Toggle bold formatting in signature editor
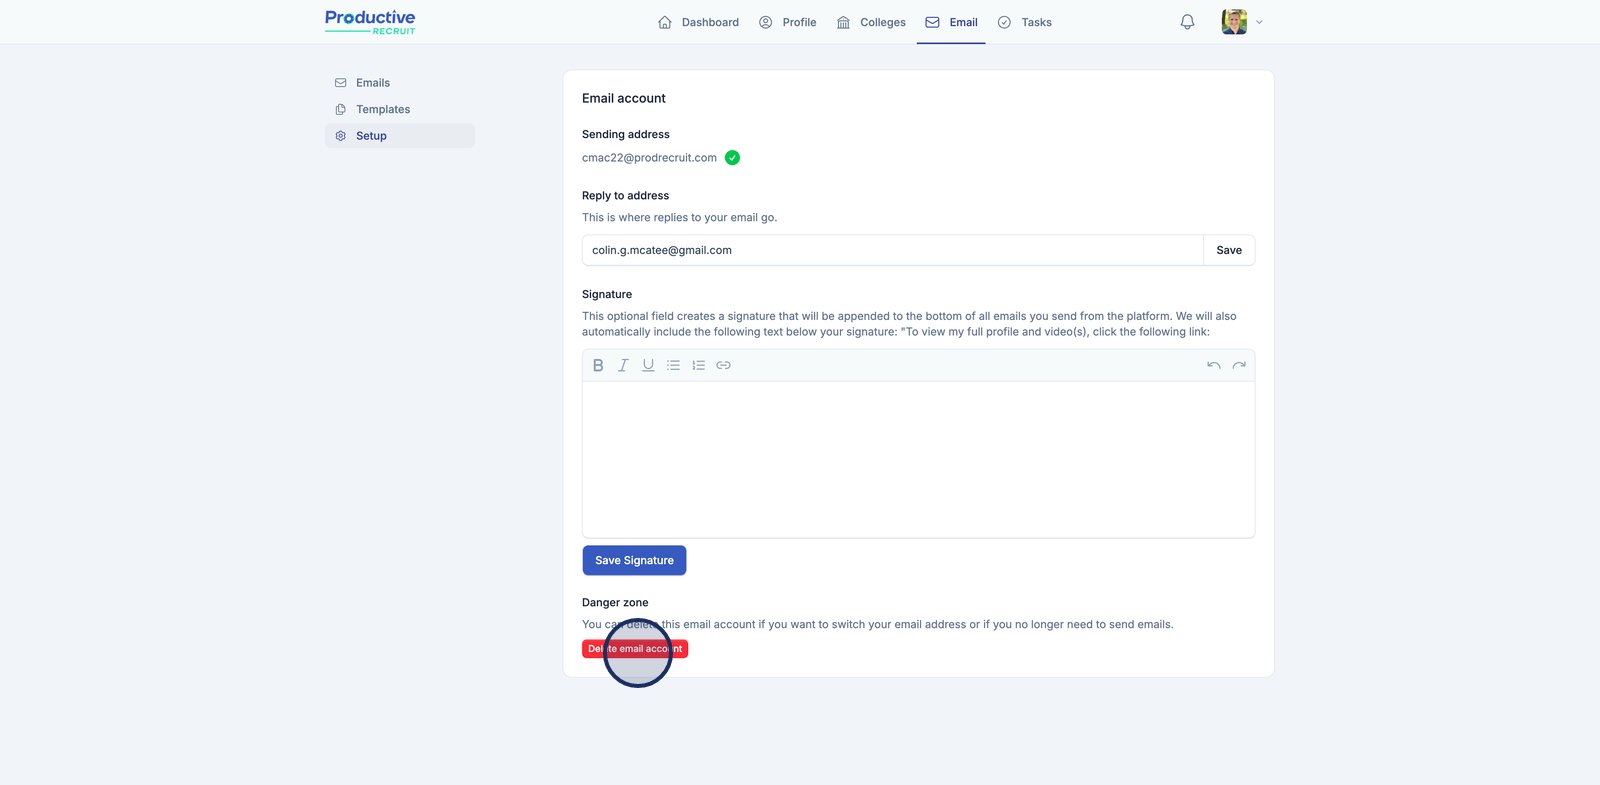This screenshot has width=1600, height=785. [598, 365]
